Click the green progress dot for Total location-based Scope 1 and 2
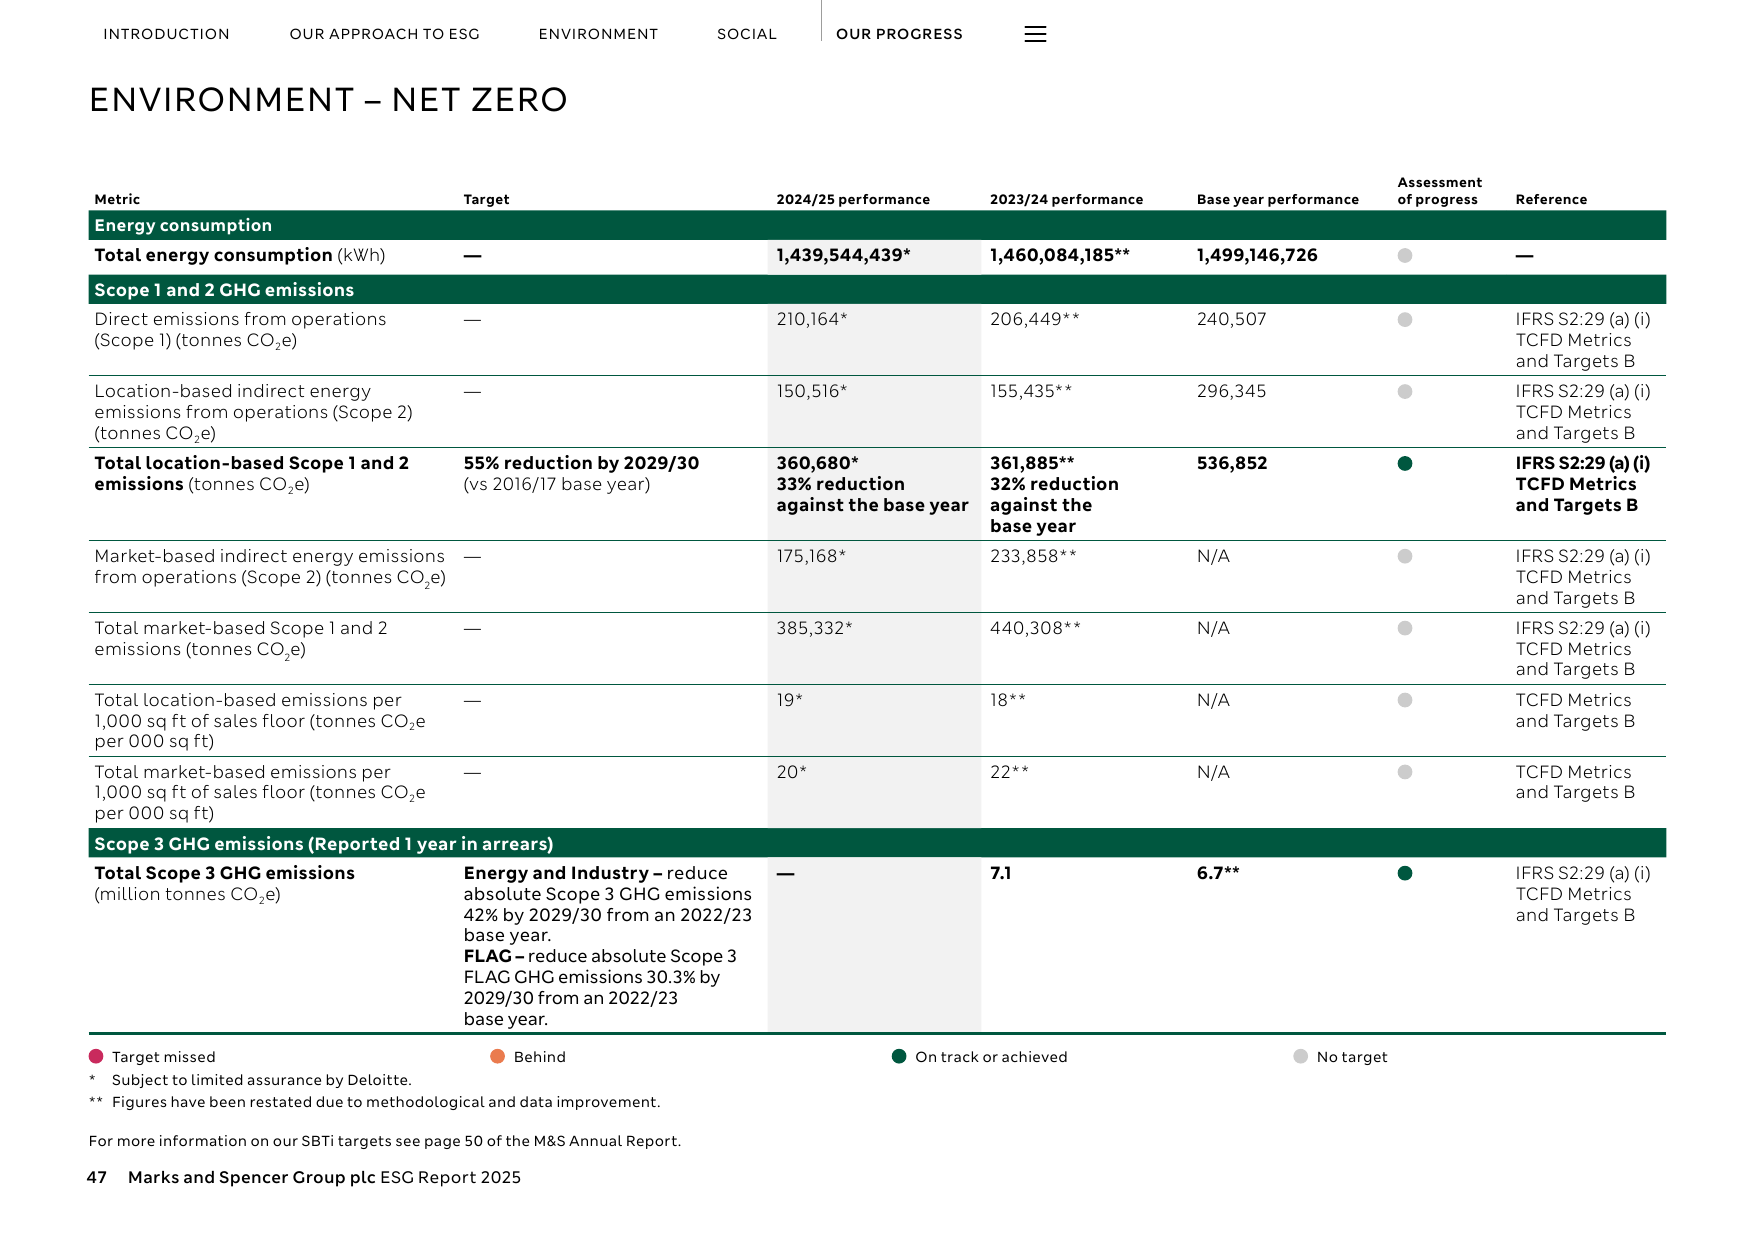The image size is (1754, 1241). [x=1405, y=463]
